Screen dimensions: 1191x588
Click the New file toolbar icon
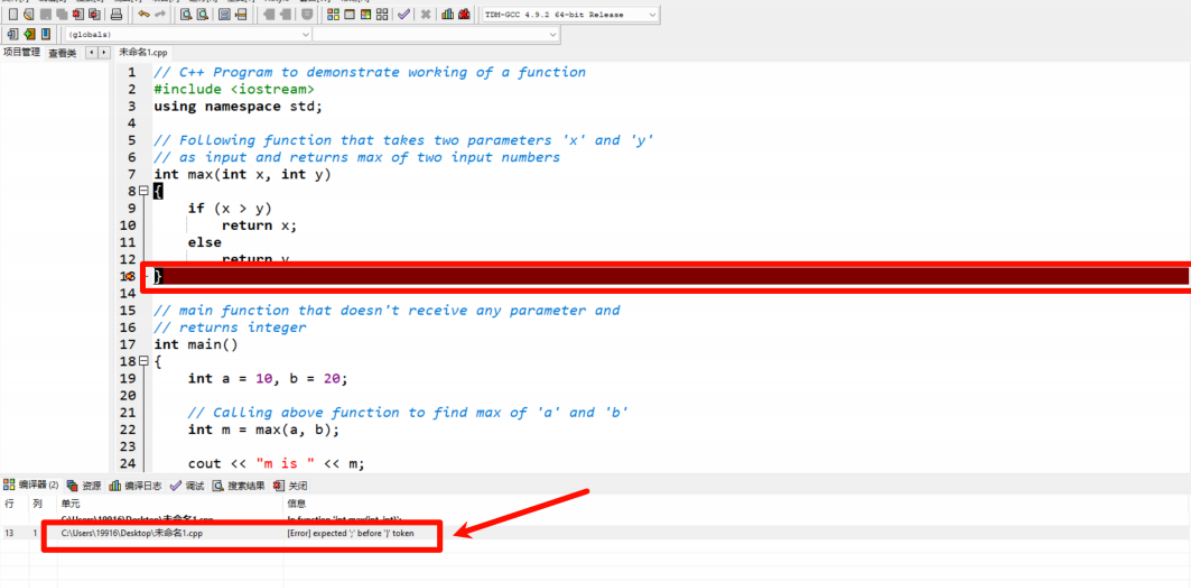pyautogui.click(x=13, y=15)
